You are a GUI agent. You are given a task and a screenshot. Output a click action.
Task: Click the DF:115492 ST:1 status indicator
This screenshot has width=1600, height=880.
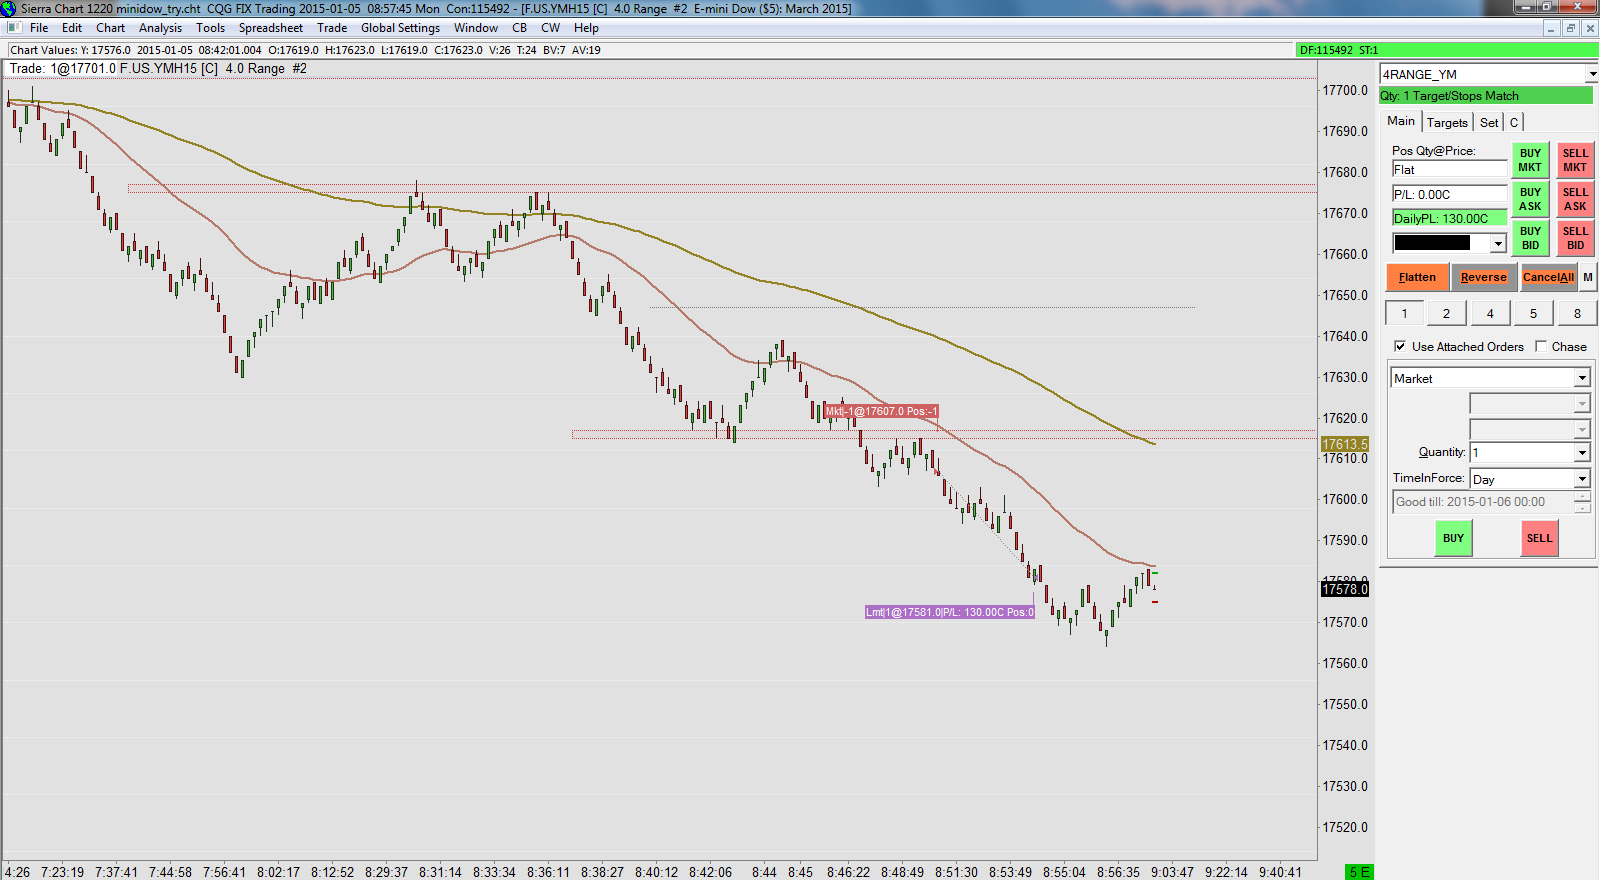pyautogui.click(x=1447, y=50)
